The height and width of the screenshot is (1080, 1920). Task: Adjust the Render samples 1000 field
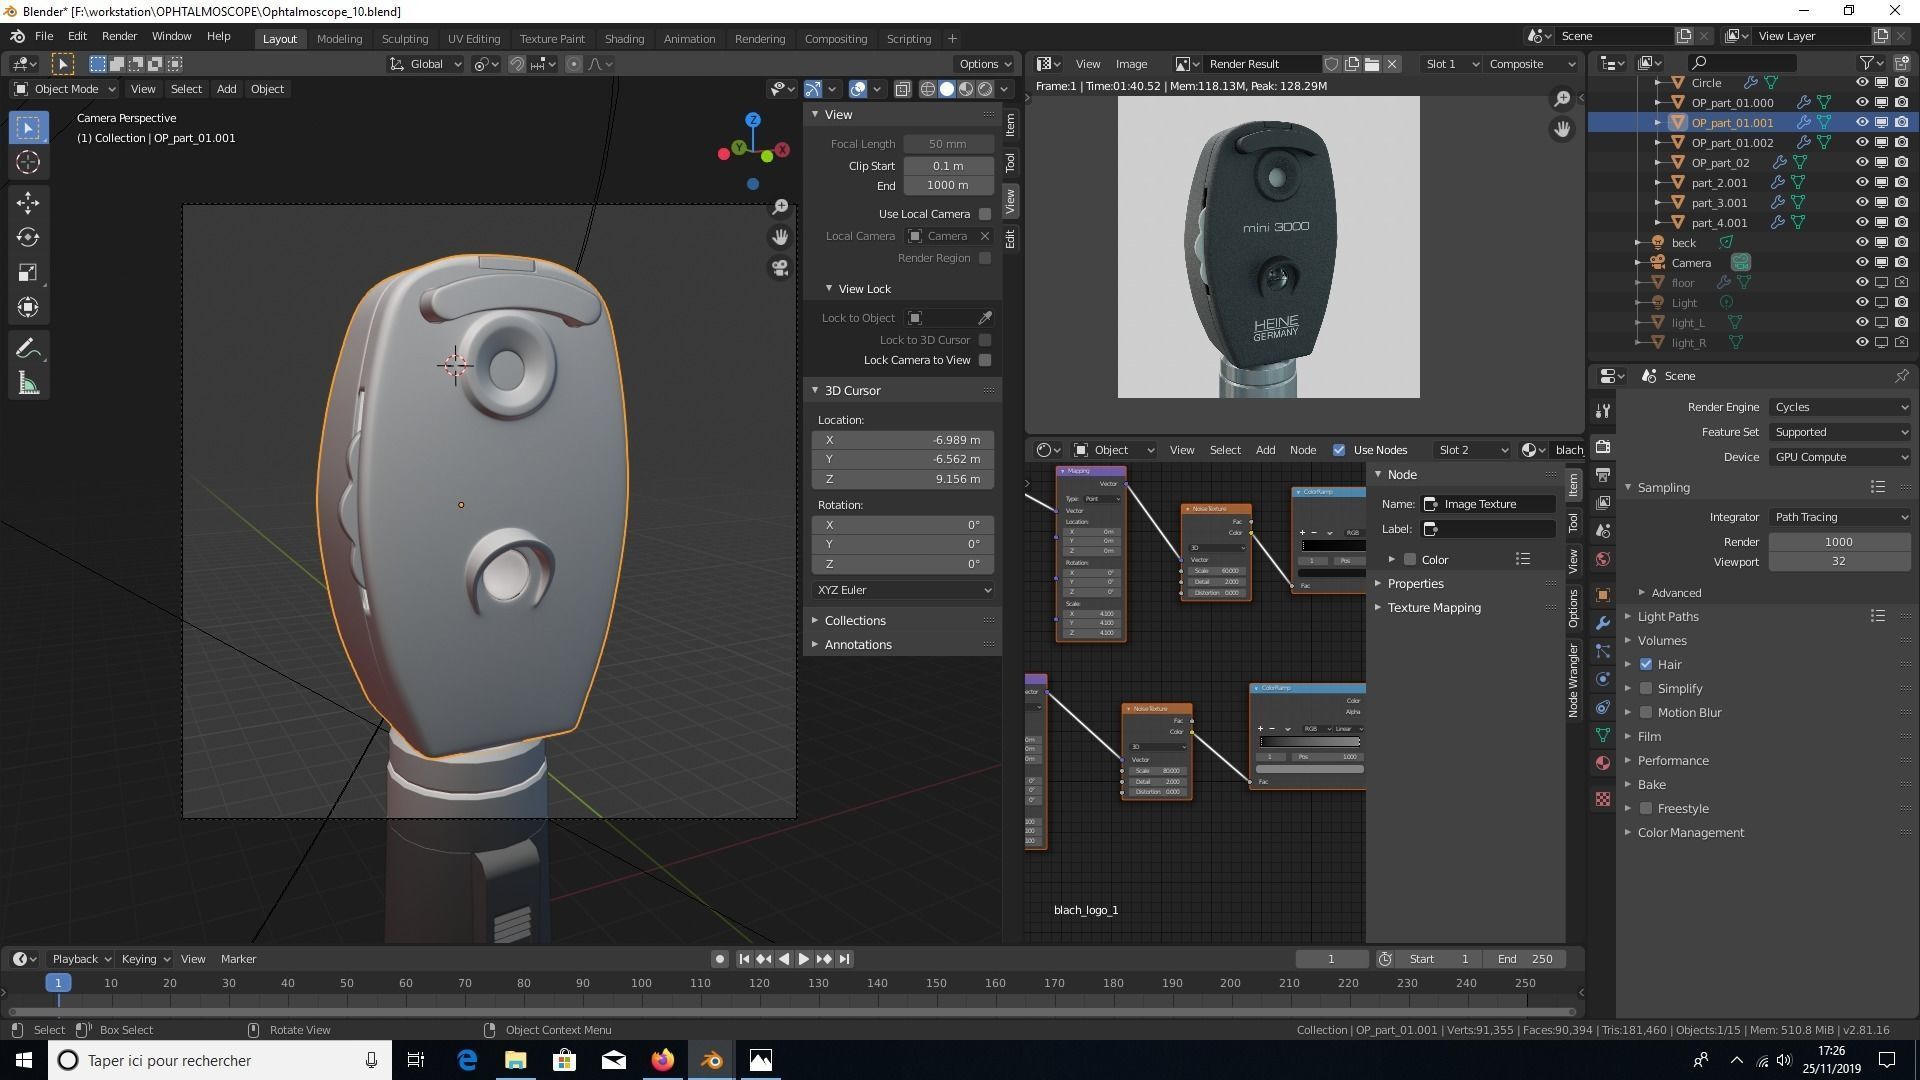[x=1840, y=542]
